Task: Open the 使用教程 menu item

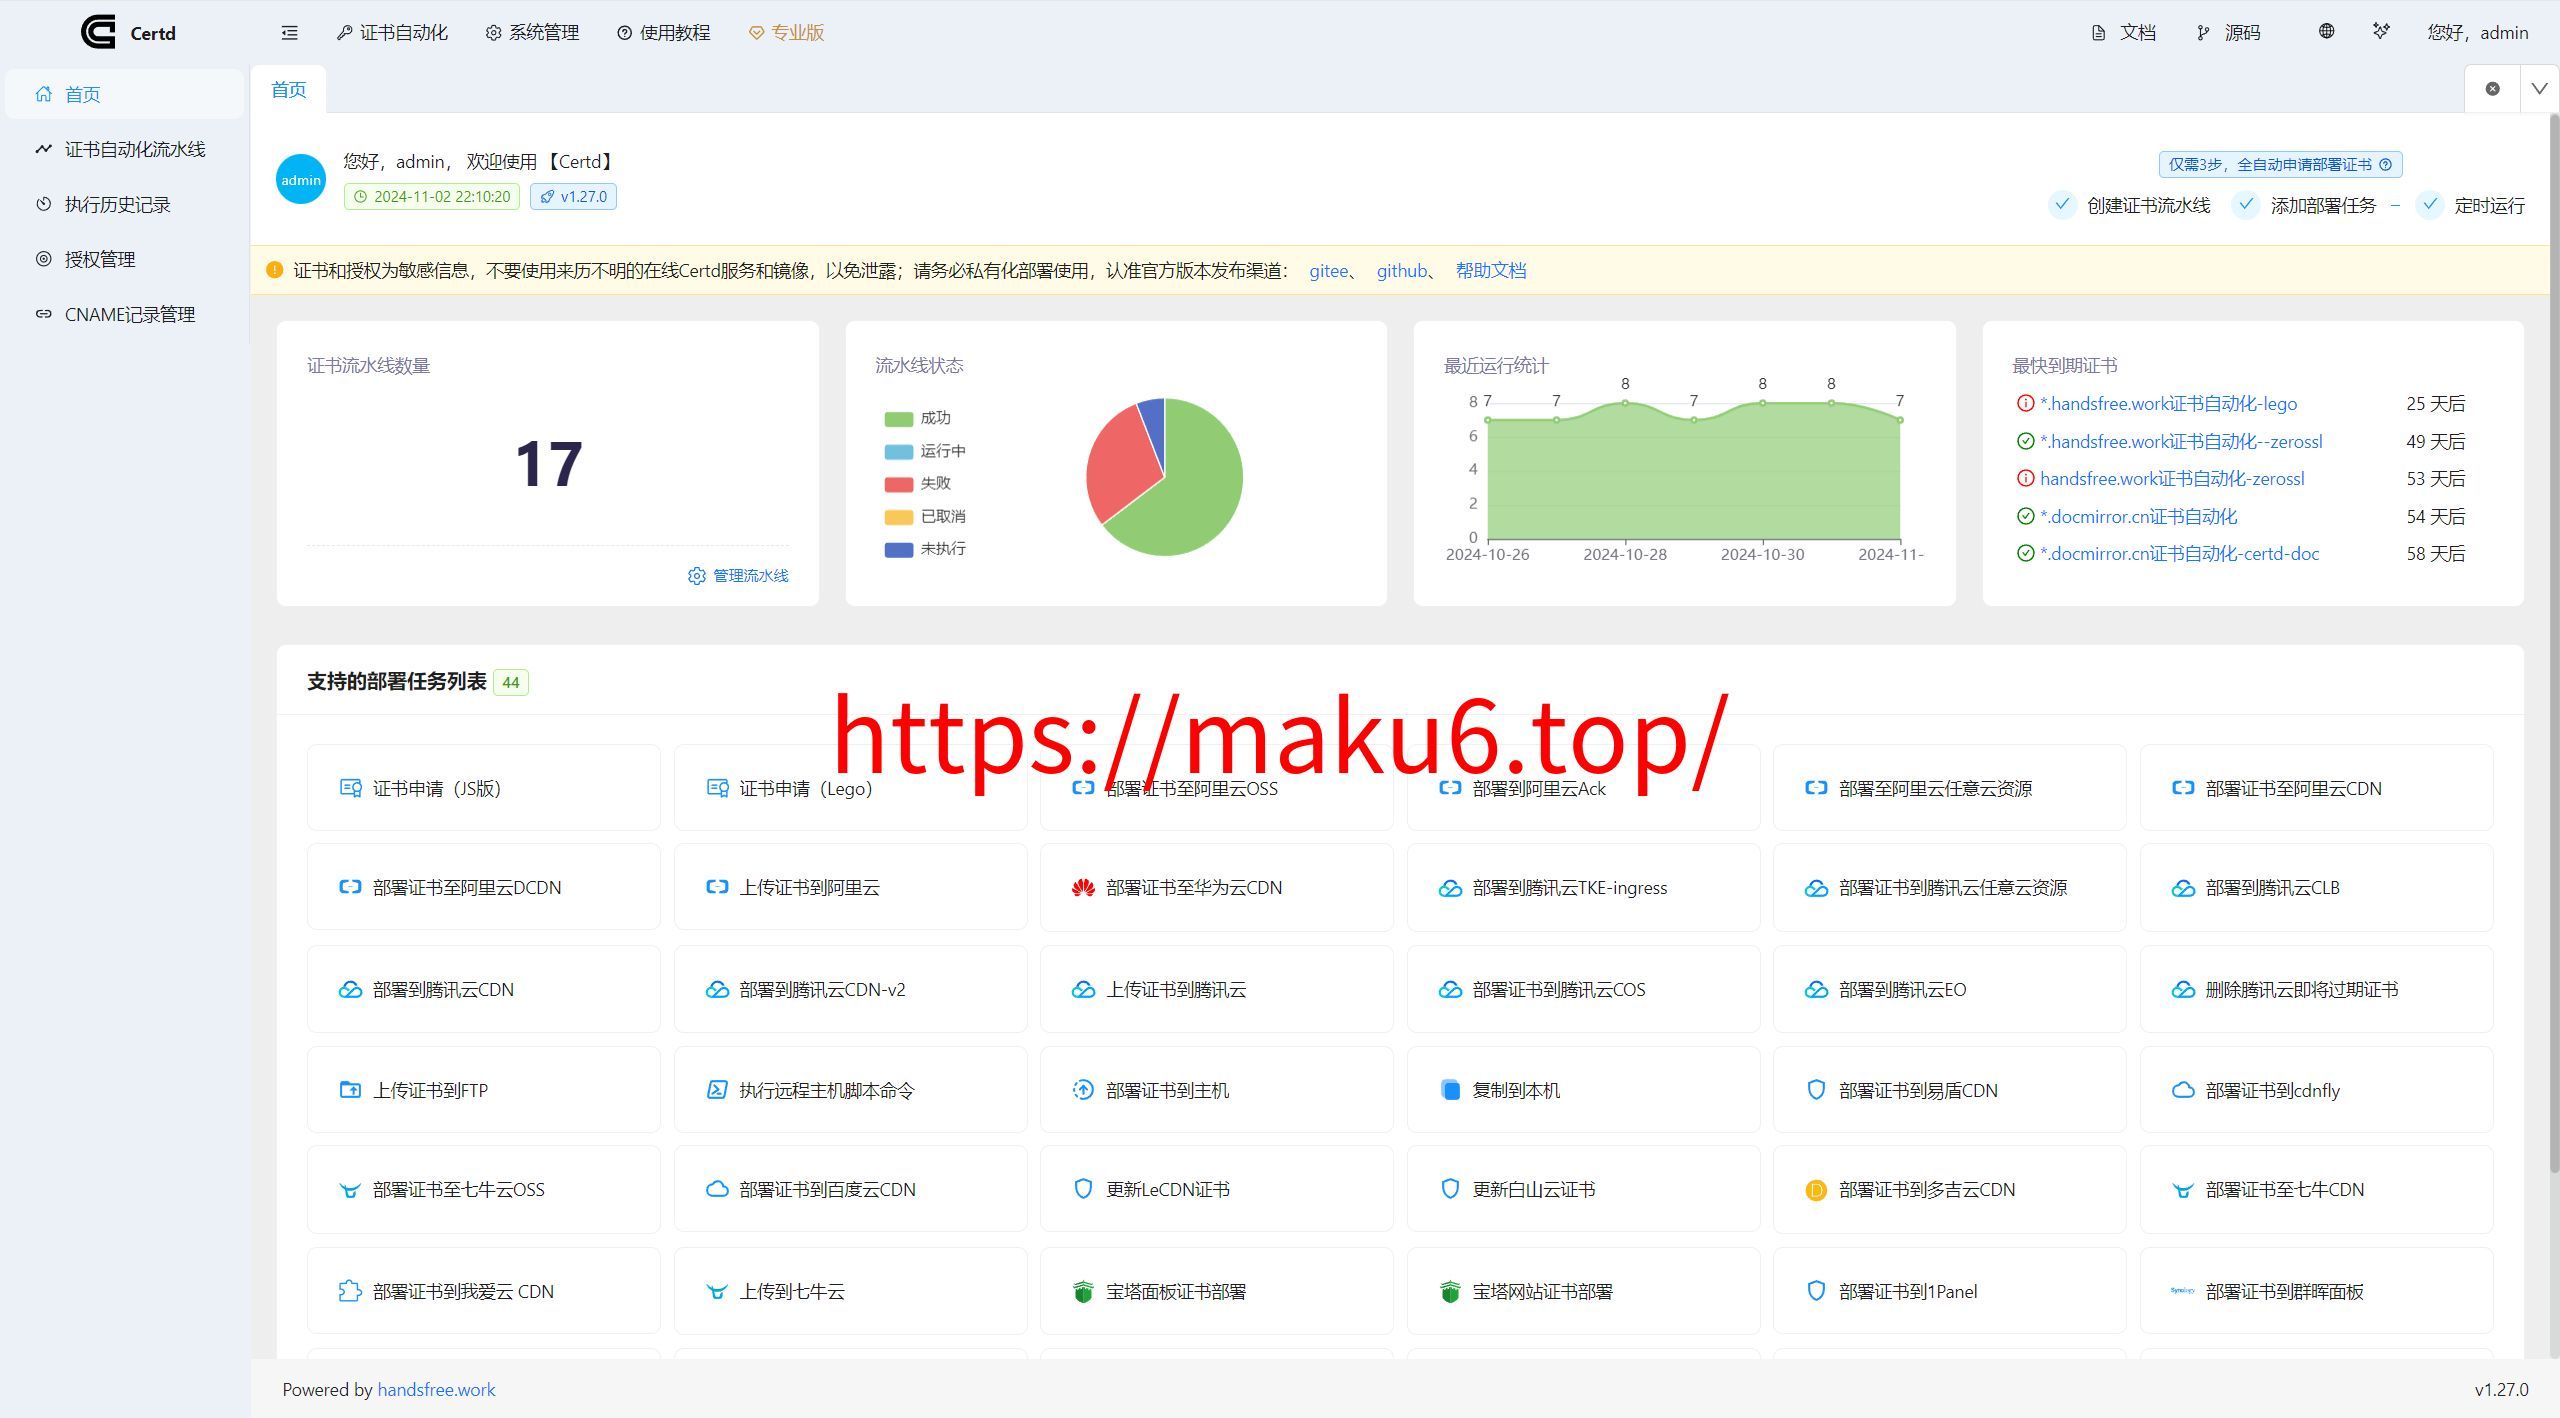Action: [663, 33]
